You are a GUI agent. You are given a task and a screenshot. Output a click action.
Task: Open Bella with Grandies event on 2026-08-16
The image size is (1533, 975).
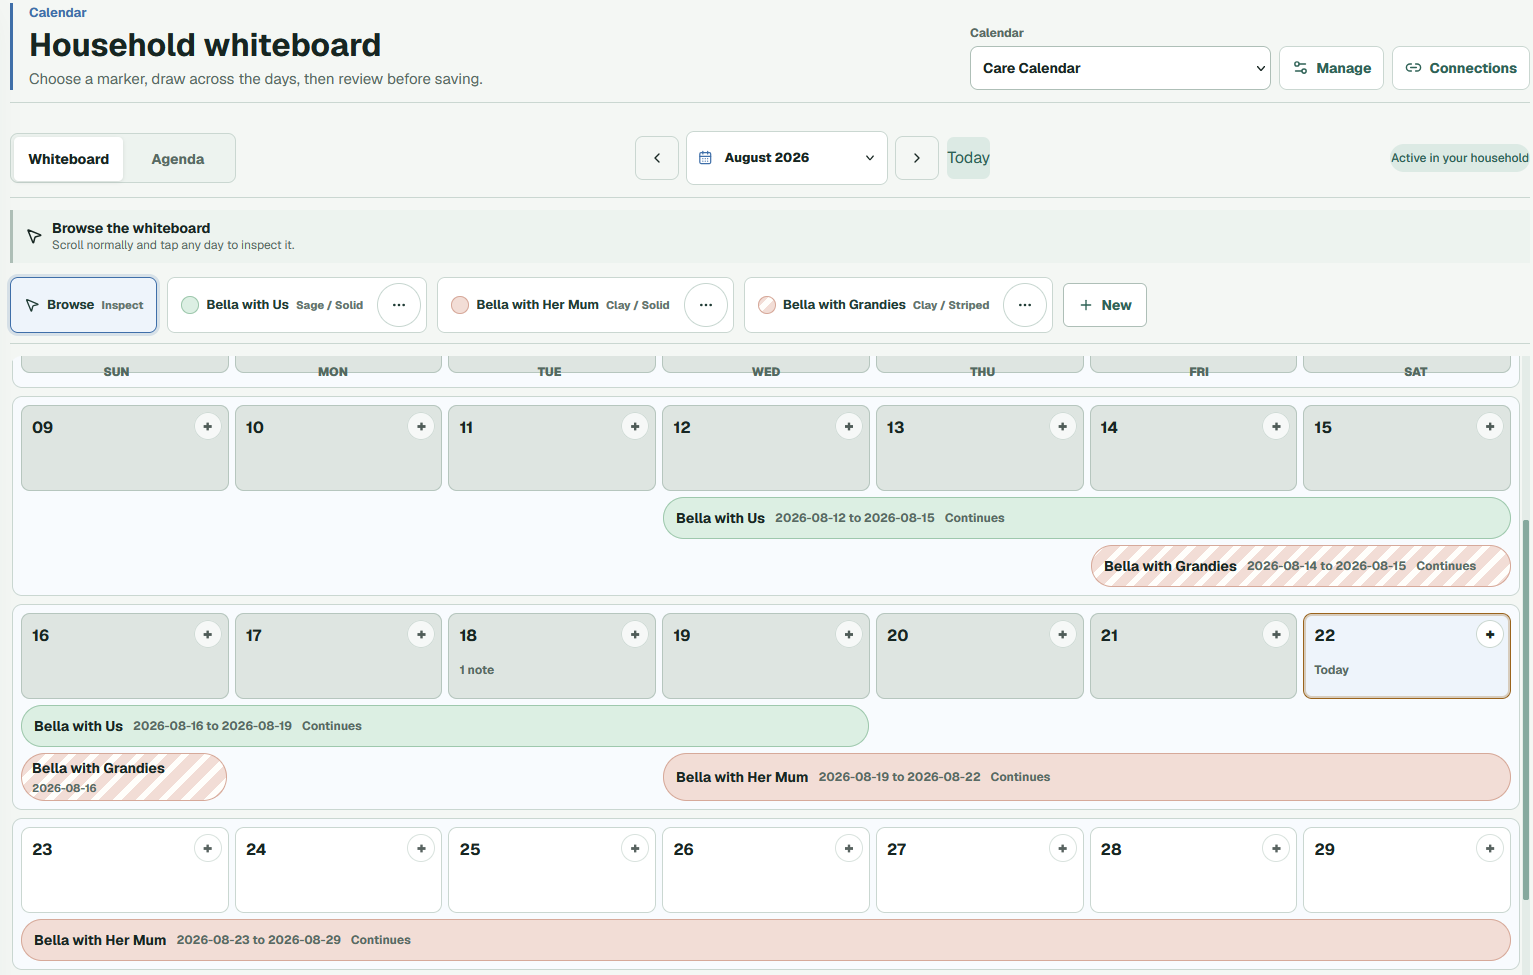pos(124,777)
